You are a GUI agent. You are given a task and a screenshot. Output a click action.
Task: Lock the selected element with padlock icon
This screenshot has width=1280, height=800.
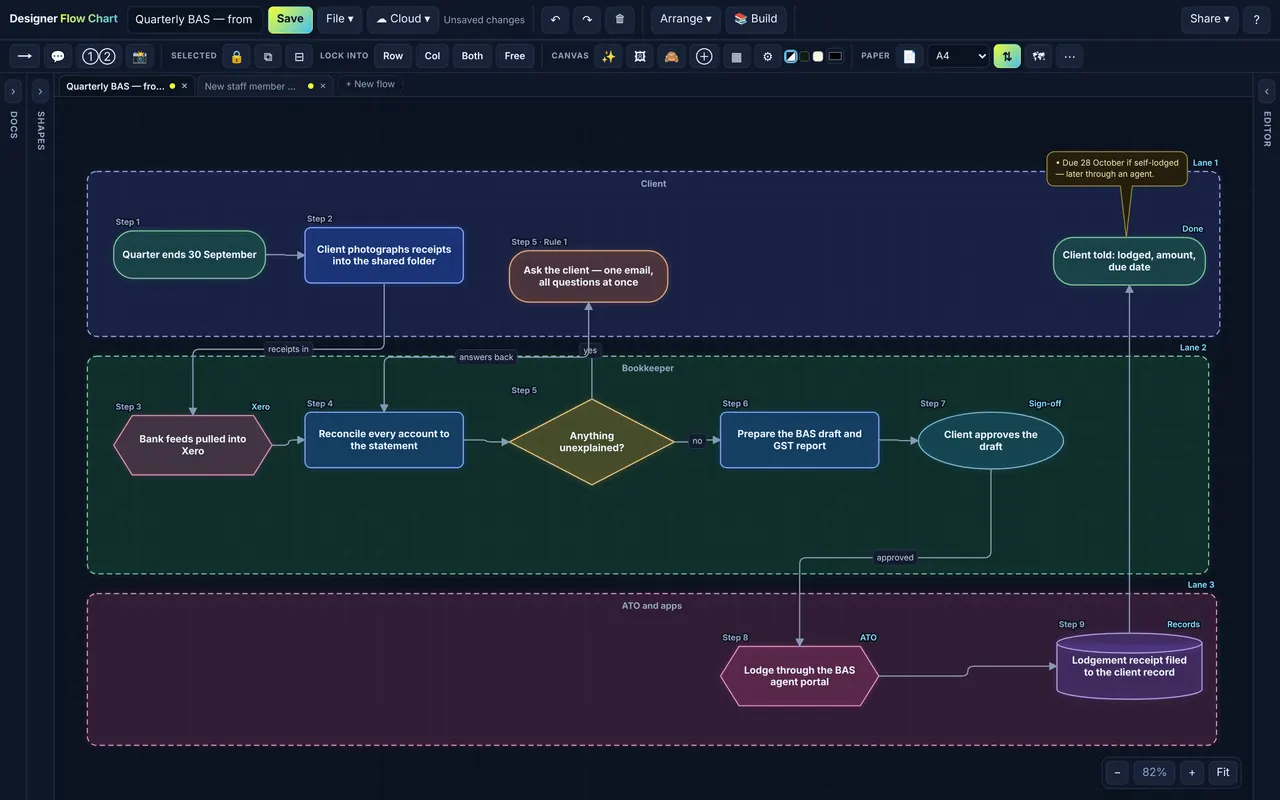pos(236,56)
